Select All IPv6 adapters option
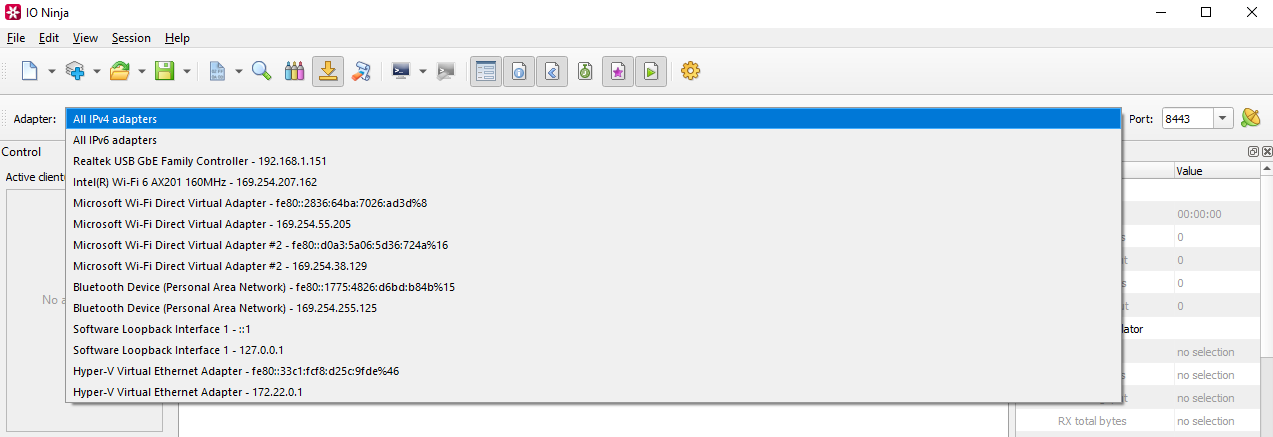 (x=593, y=140)
